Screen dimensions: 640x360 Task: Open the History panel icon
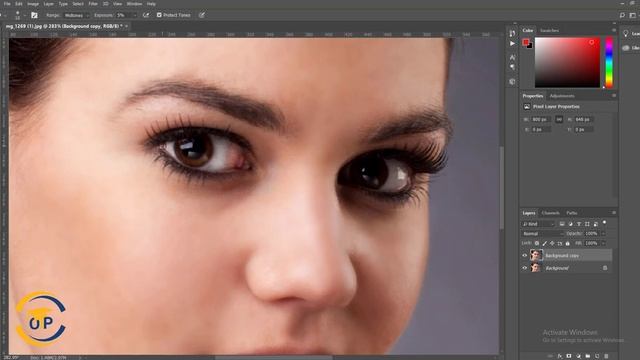pyautogui.click(x=512, y=33)
